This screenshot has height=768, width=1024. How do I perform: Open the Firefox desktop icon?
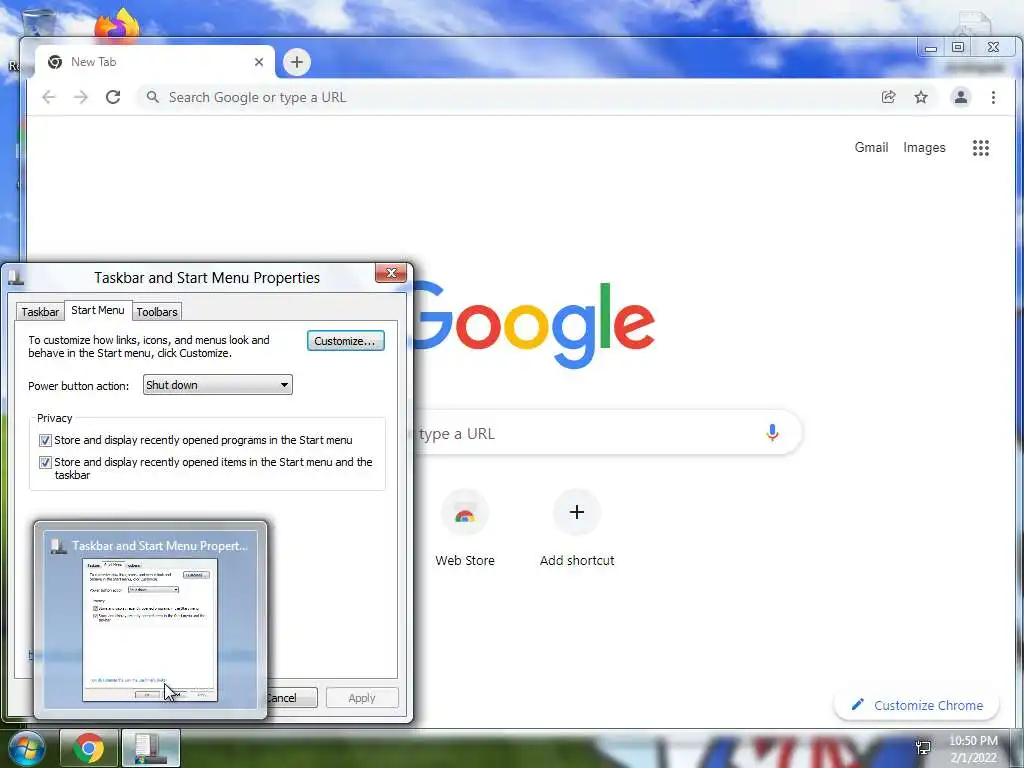117,27
